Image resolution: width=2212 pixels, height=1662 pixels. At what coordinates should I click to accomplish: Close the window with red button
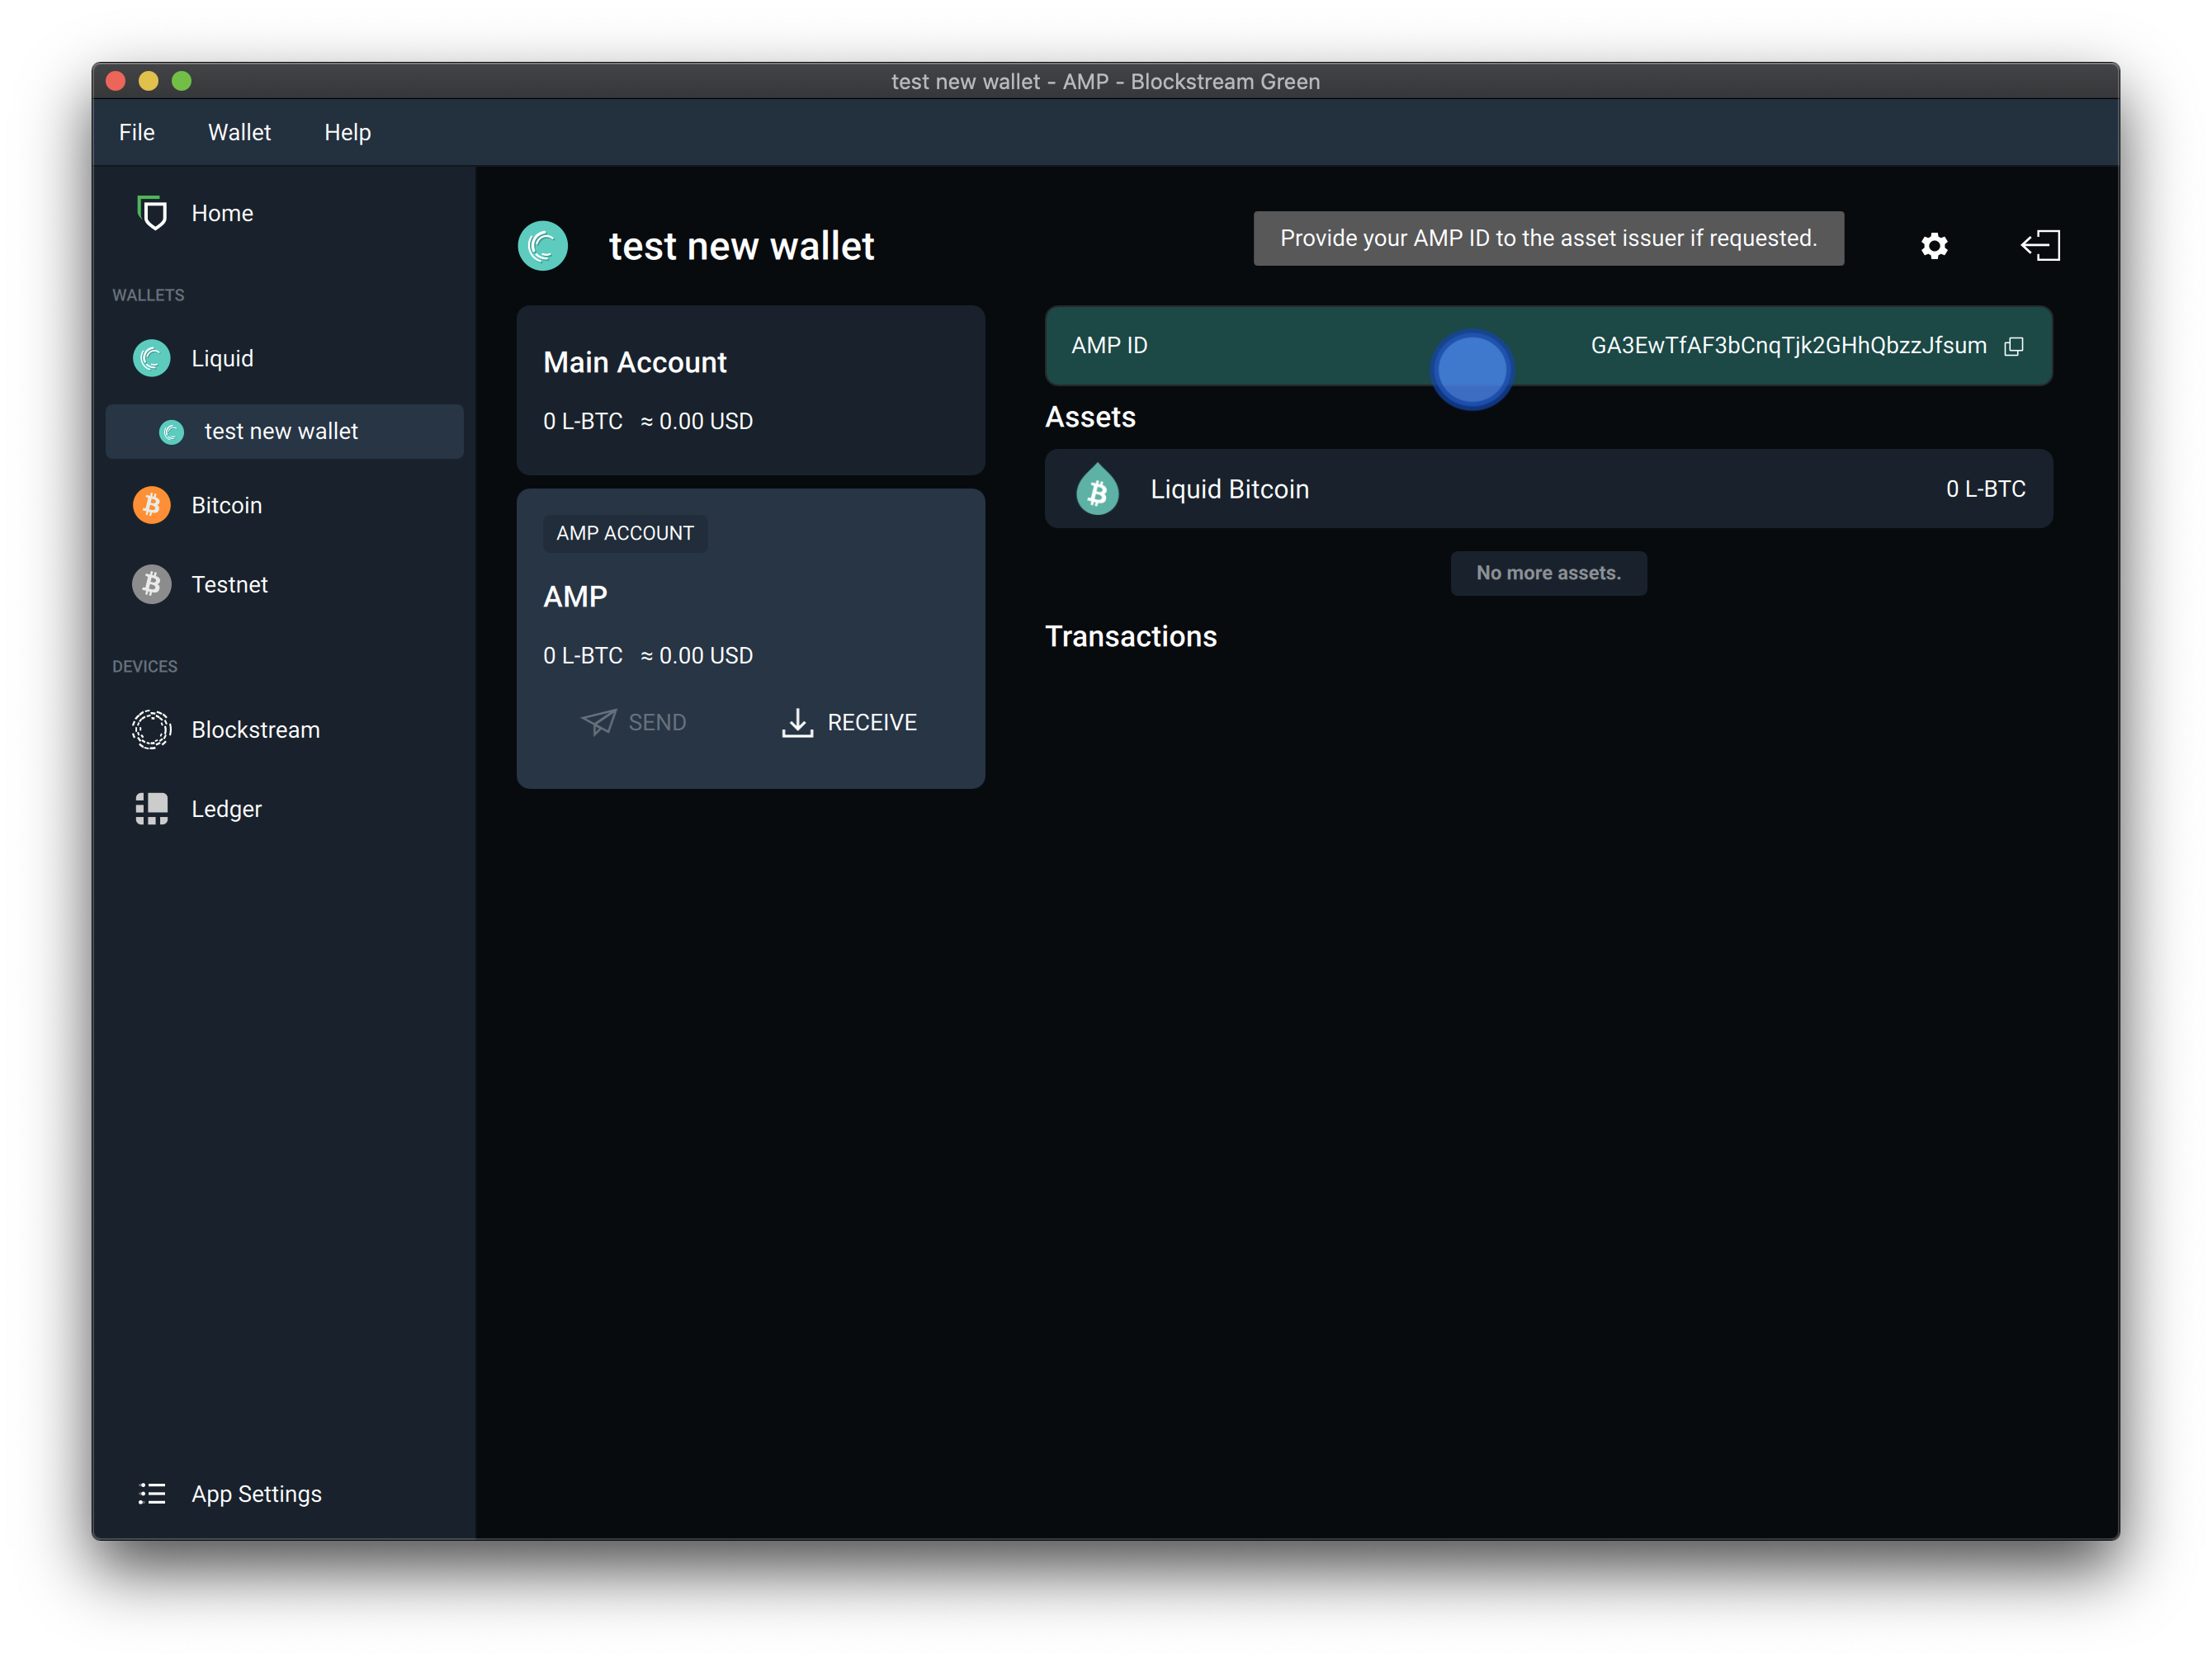[115, 81]
